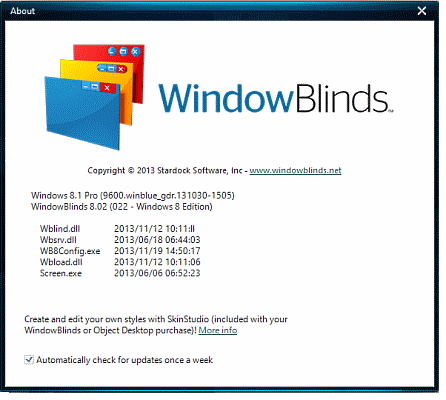Open the www.windowblinds.net link
This screenshot has width=446, height=400.
(x=295, y=170)
